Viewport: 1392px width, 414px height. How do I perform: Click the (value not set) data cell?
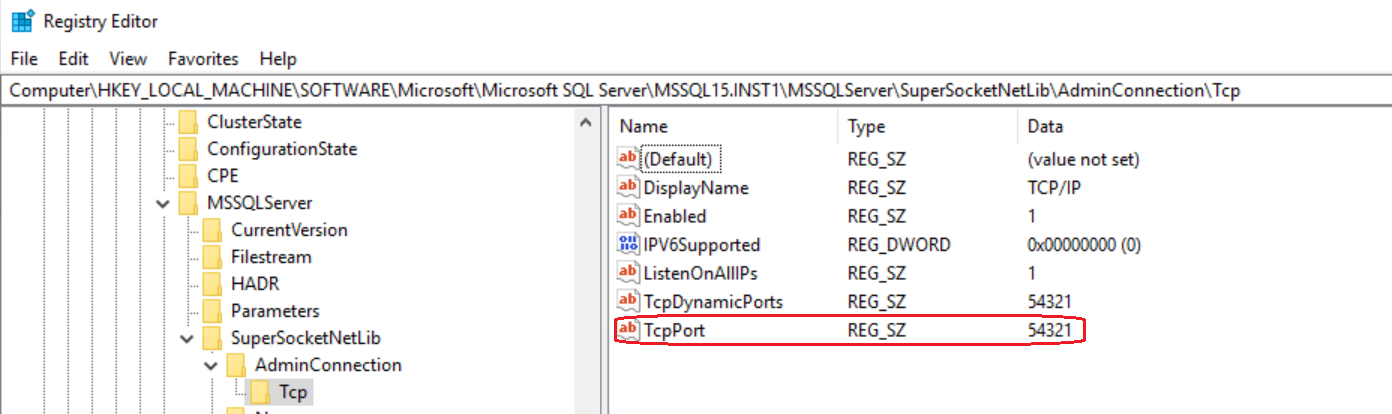click(x=1083, y=158)
